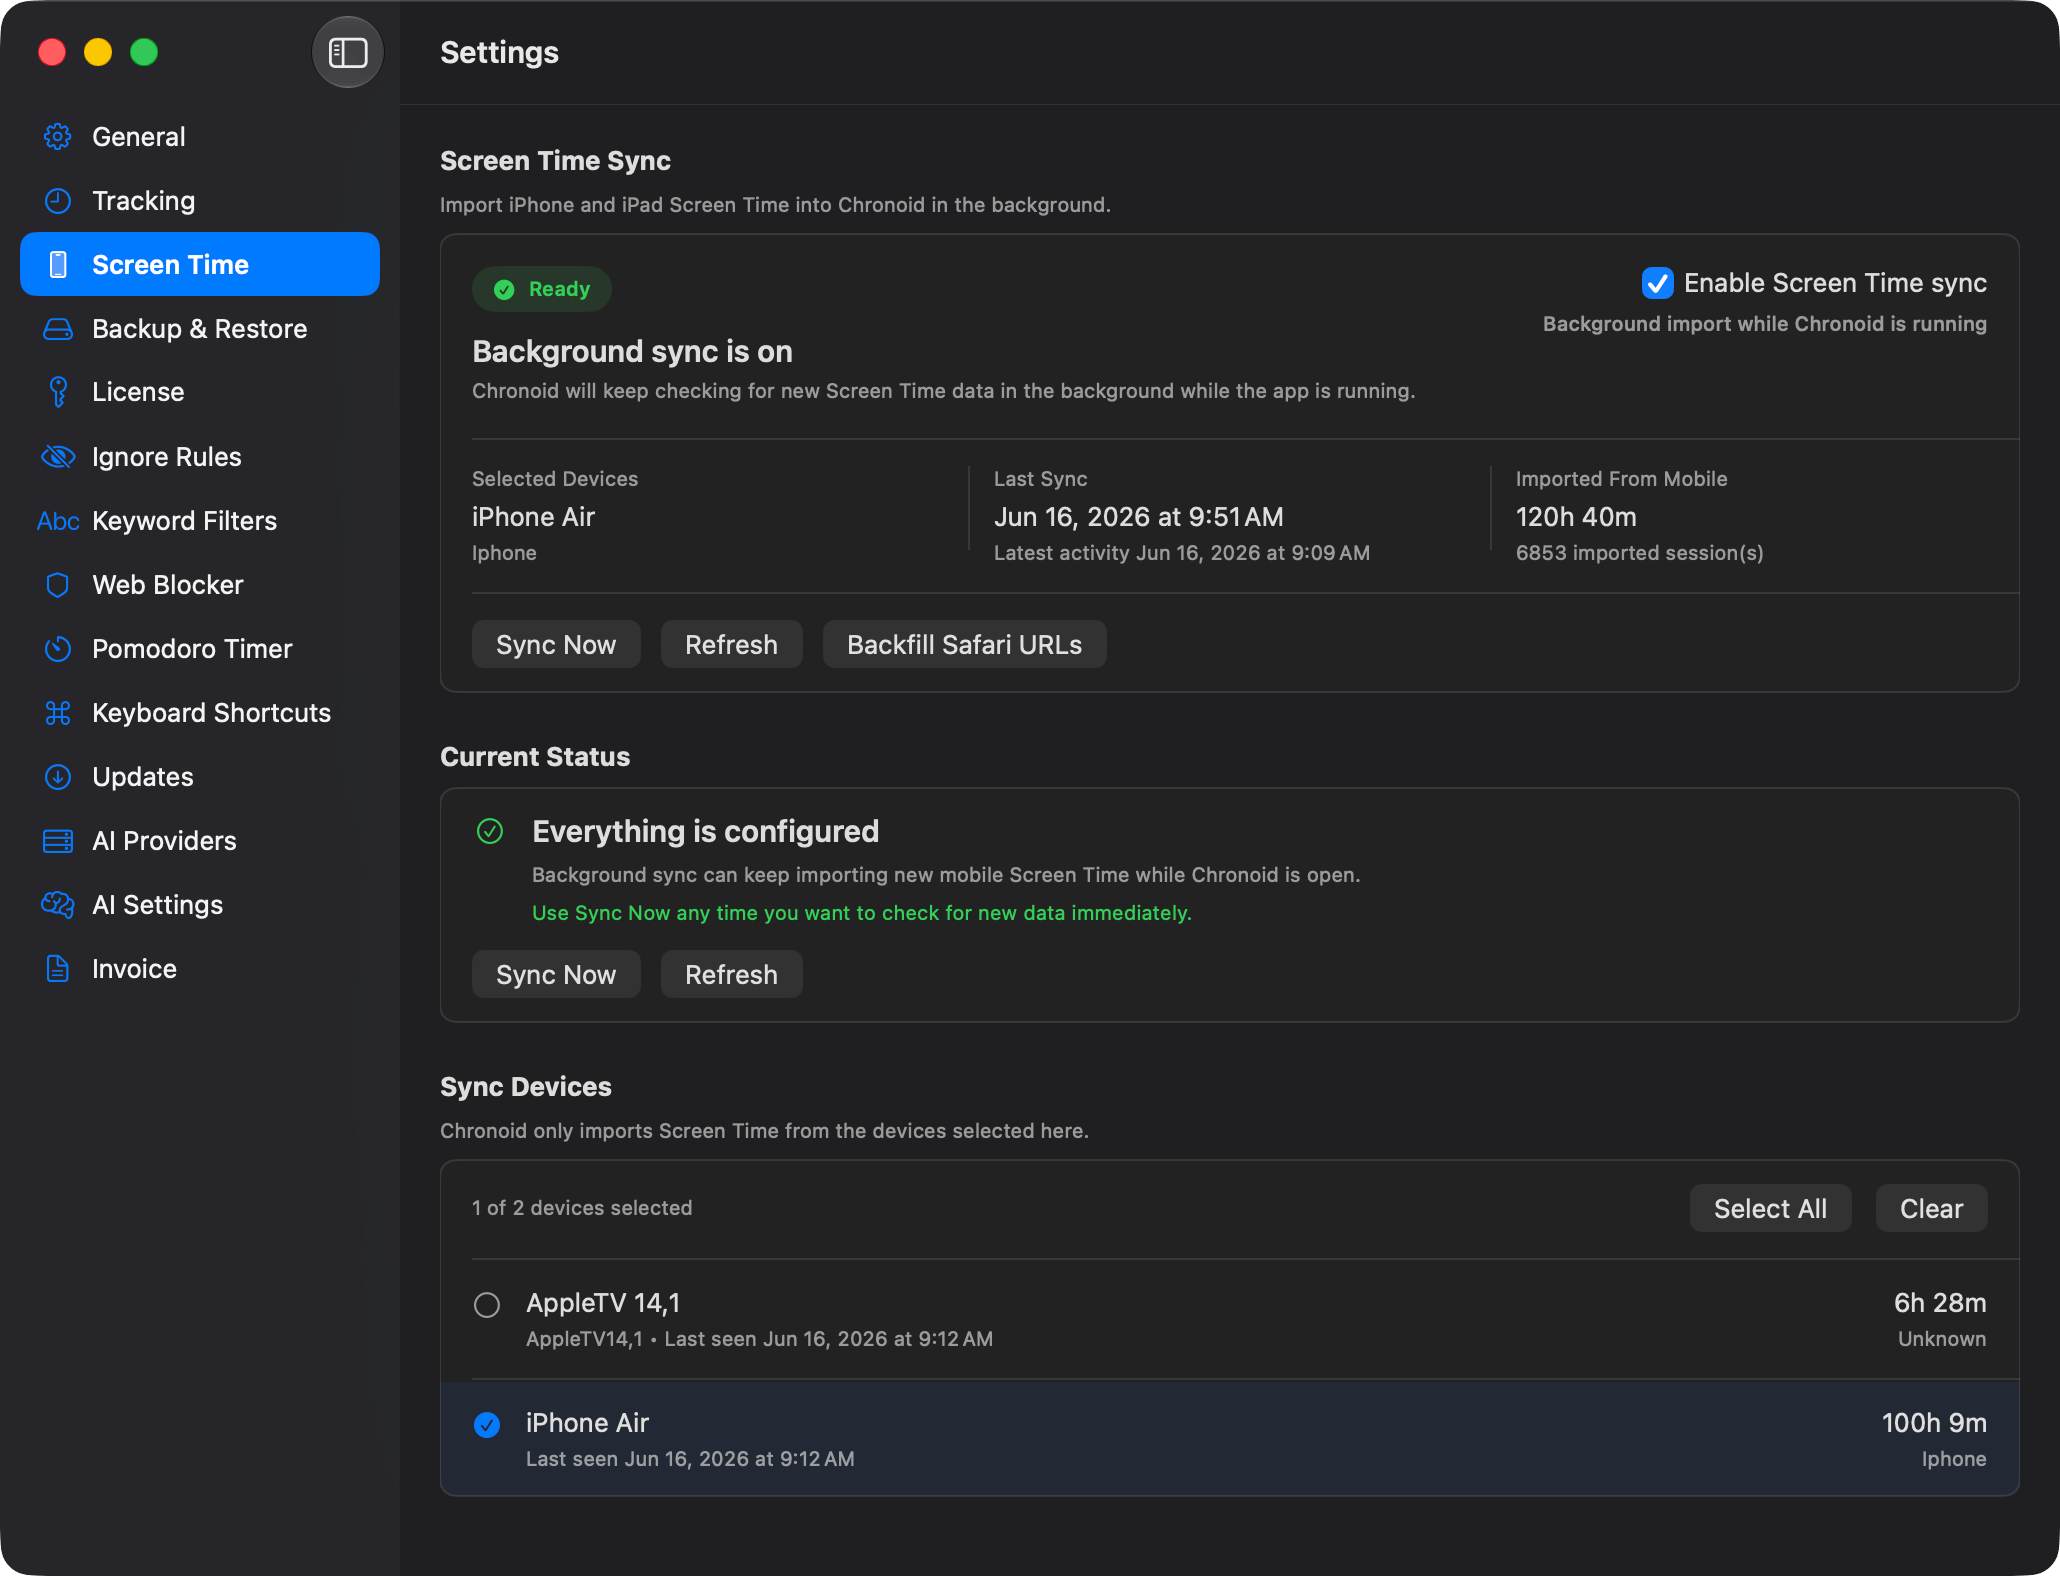Select the AppleTV 14,1 device radio
2060x1576 pixels.
[x=487, y=1305]
